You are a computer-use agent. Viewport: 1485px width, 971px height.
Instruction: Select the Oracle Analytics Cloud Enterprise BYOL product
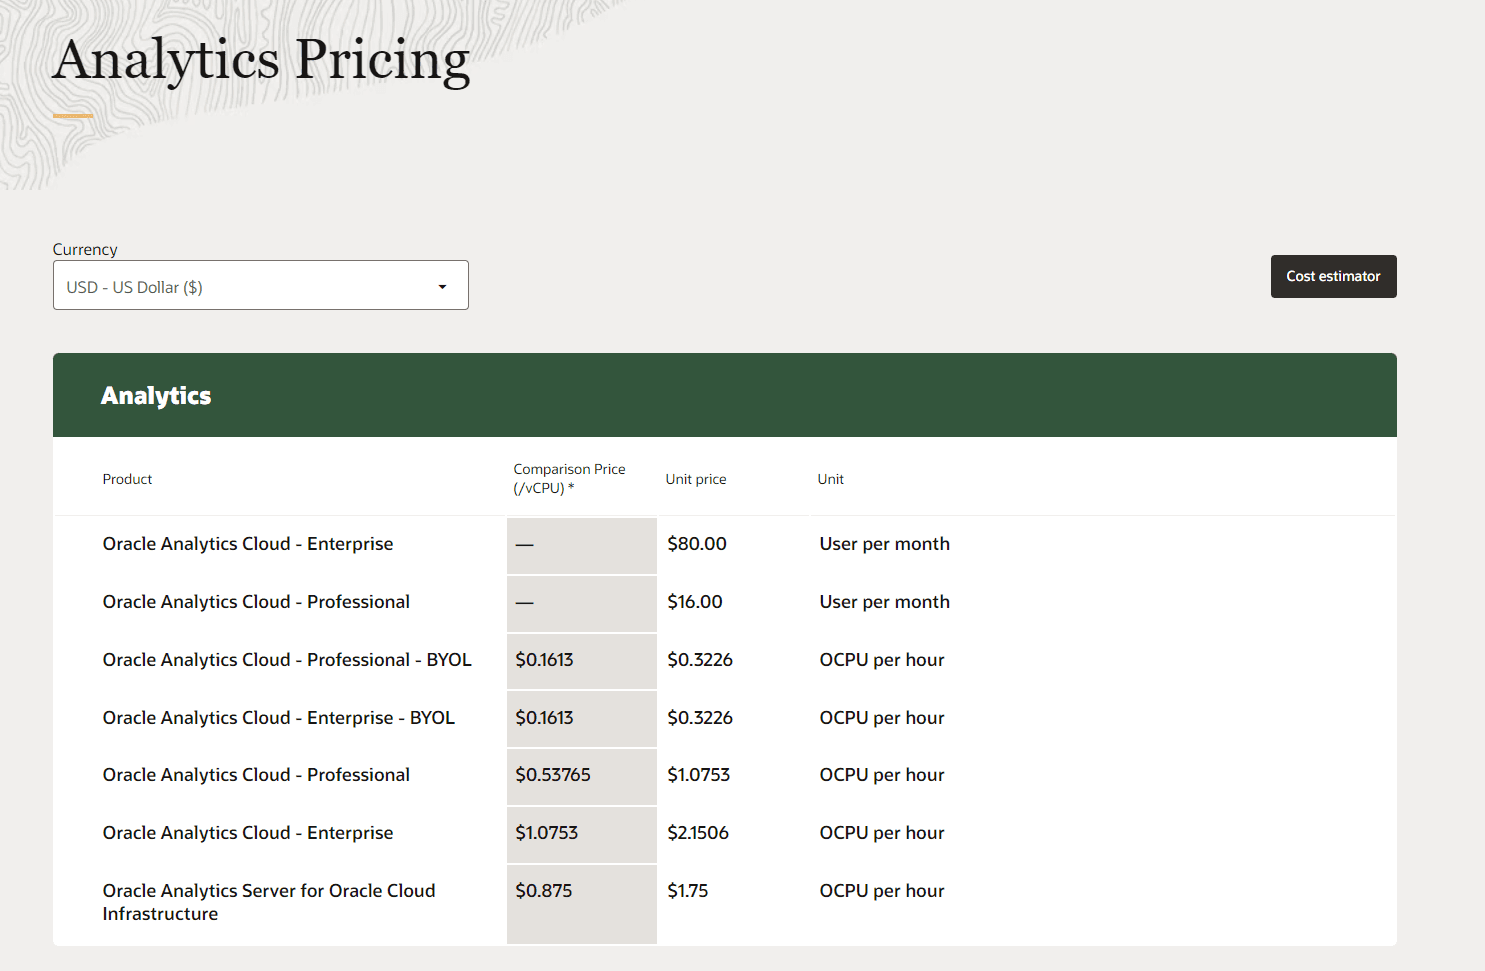click(278, 718)
